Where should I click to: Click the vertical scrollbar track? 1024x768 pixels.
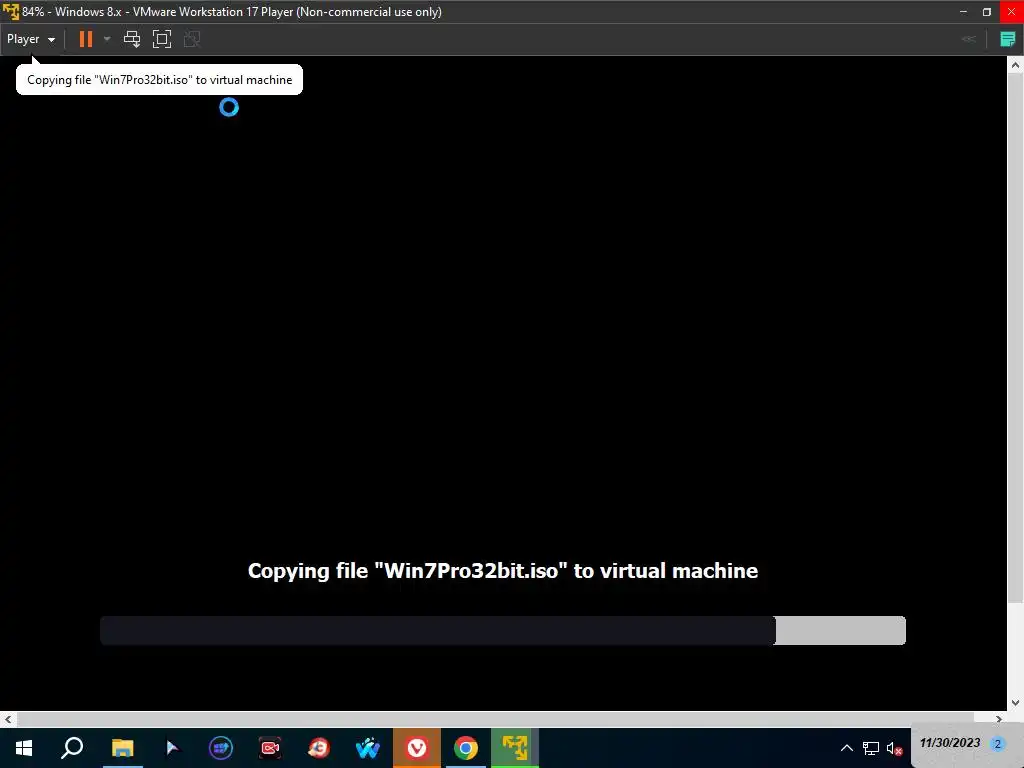tap(1015, 384)
